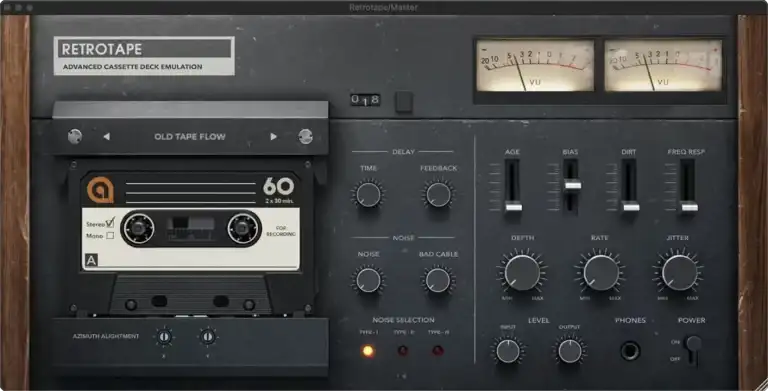Click the tape counter display showing 018
The image size is (768, 391).
pyautogui.click(x=365, y=100)
